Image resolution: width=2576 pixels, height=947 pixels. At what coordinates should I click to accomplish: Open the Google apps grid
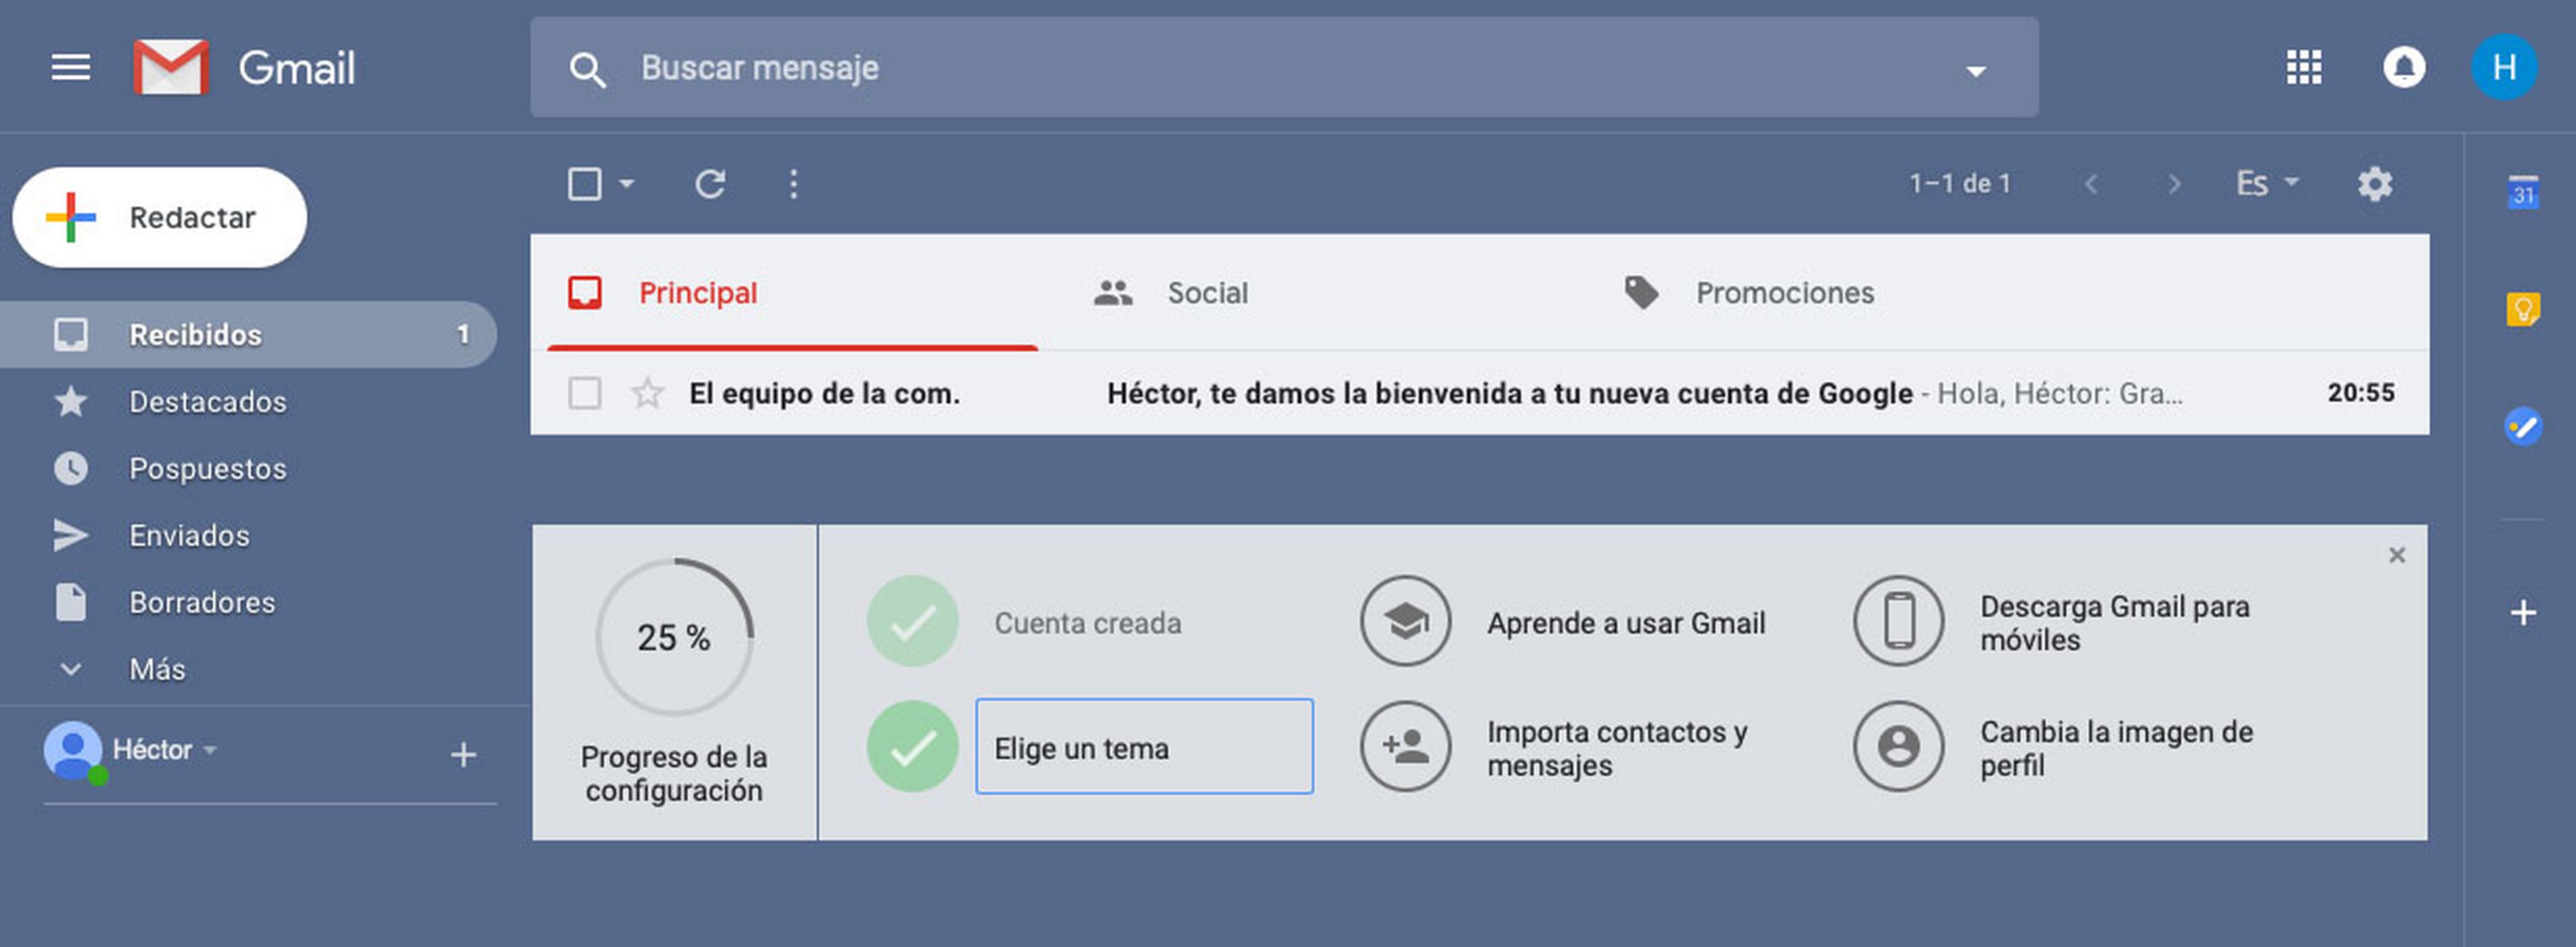pyautogui.click(x=2303, y=68)
